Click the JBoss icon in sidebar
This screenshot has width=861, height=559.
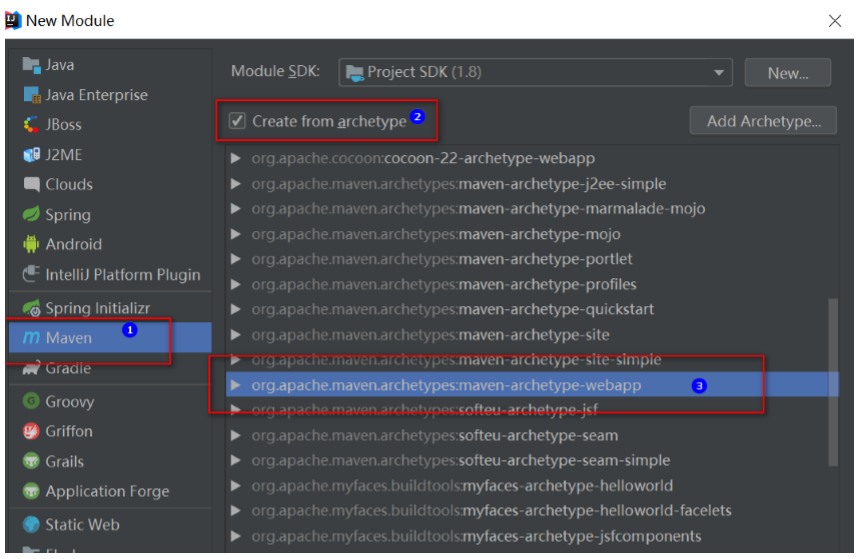31,125
